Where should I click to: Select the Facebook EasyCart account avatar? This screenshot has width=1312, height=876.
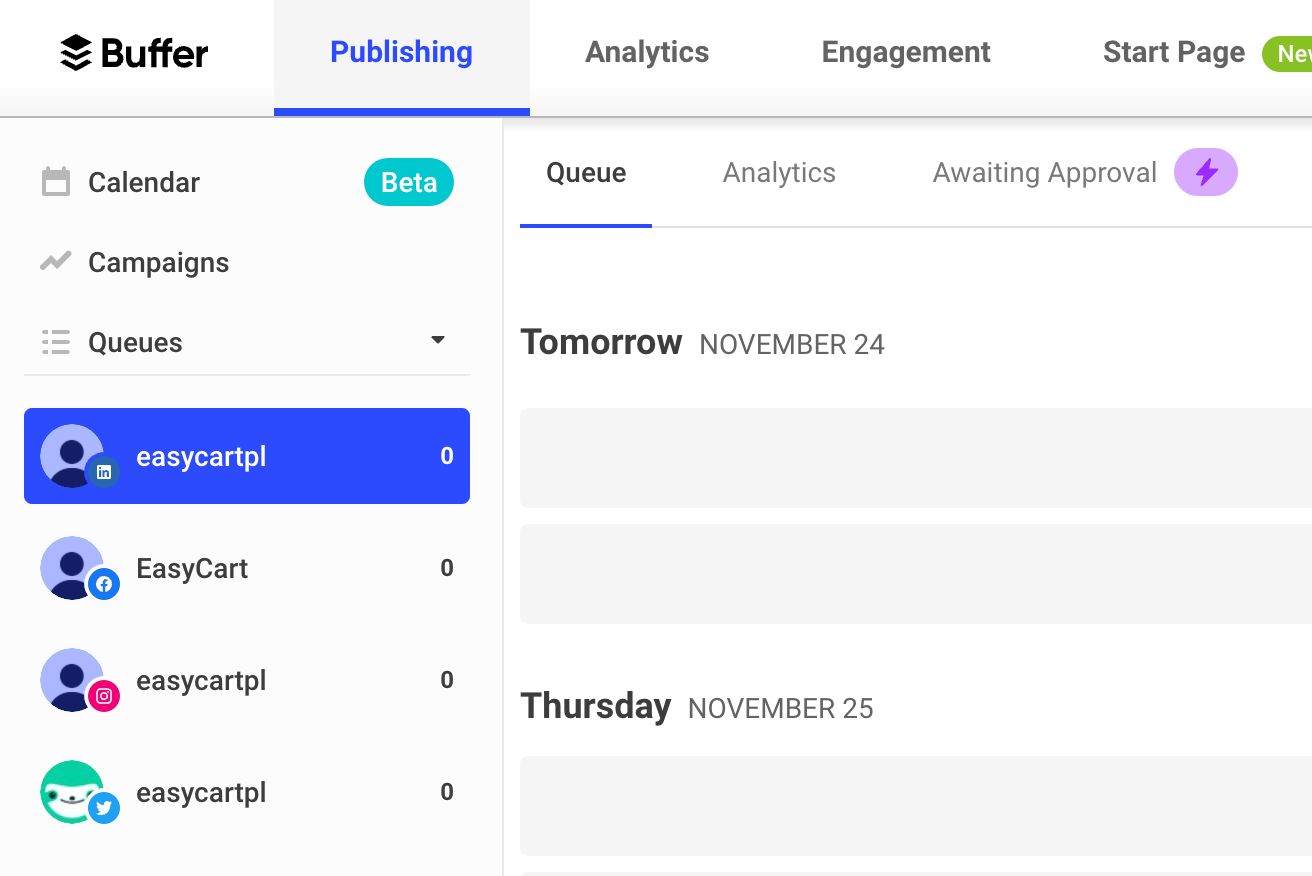72,568
